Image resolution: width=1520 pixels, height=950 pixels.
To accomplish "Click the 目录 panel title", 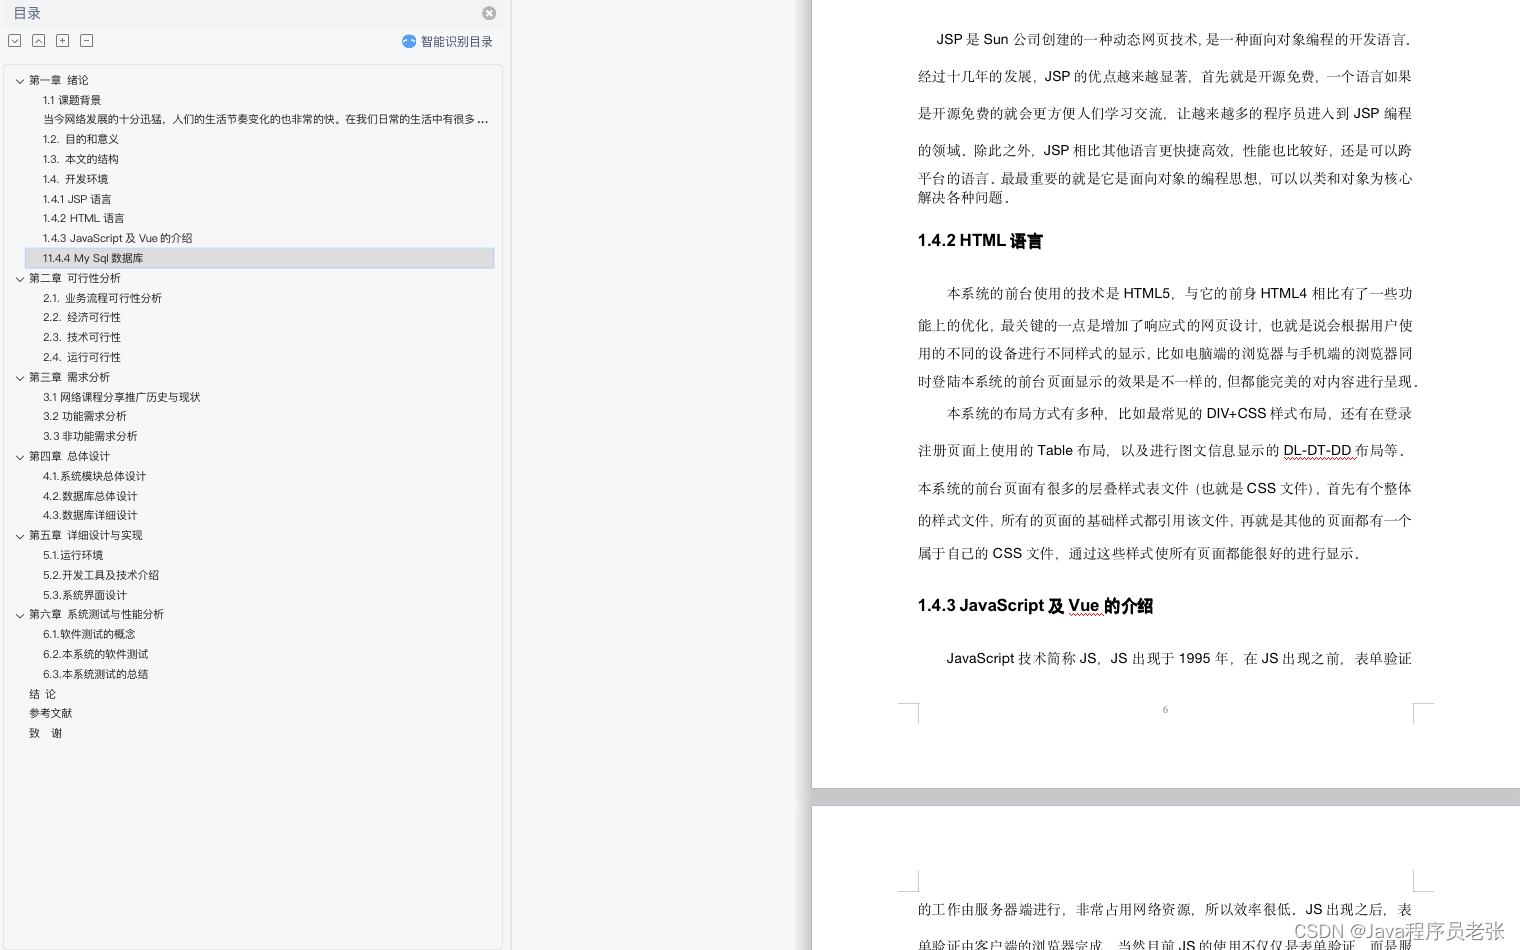I will (27, 13).
